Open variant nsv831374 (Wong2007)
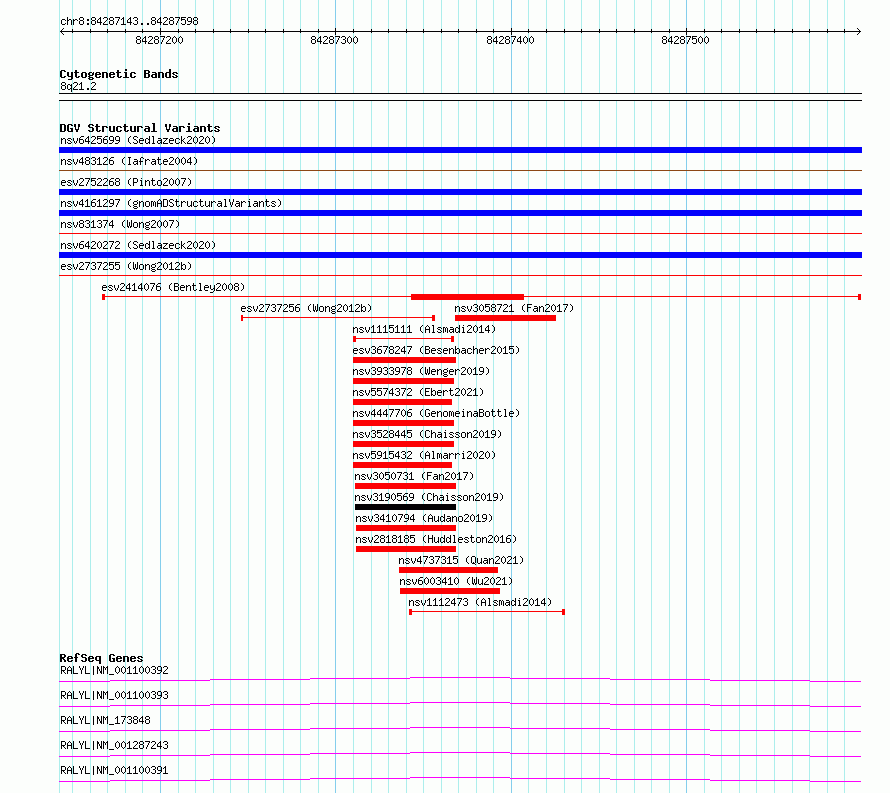This screenshot has height=793, width=890. tap(120, 224)
